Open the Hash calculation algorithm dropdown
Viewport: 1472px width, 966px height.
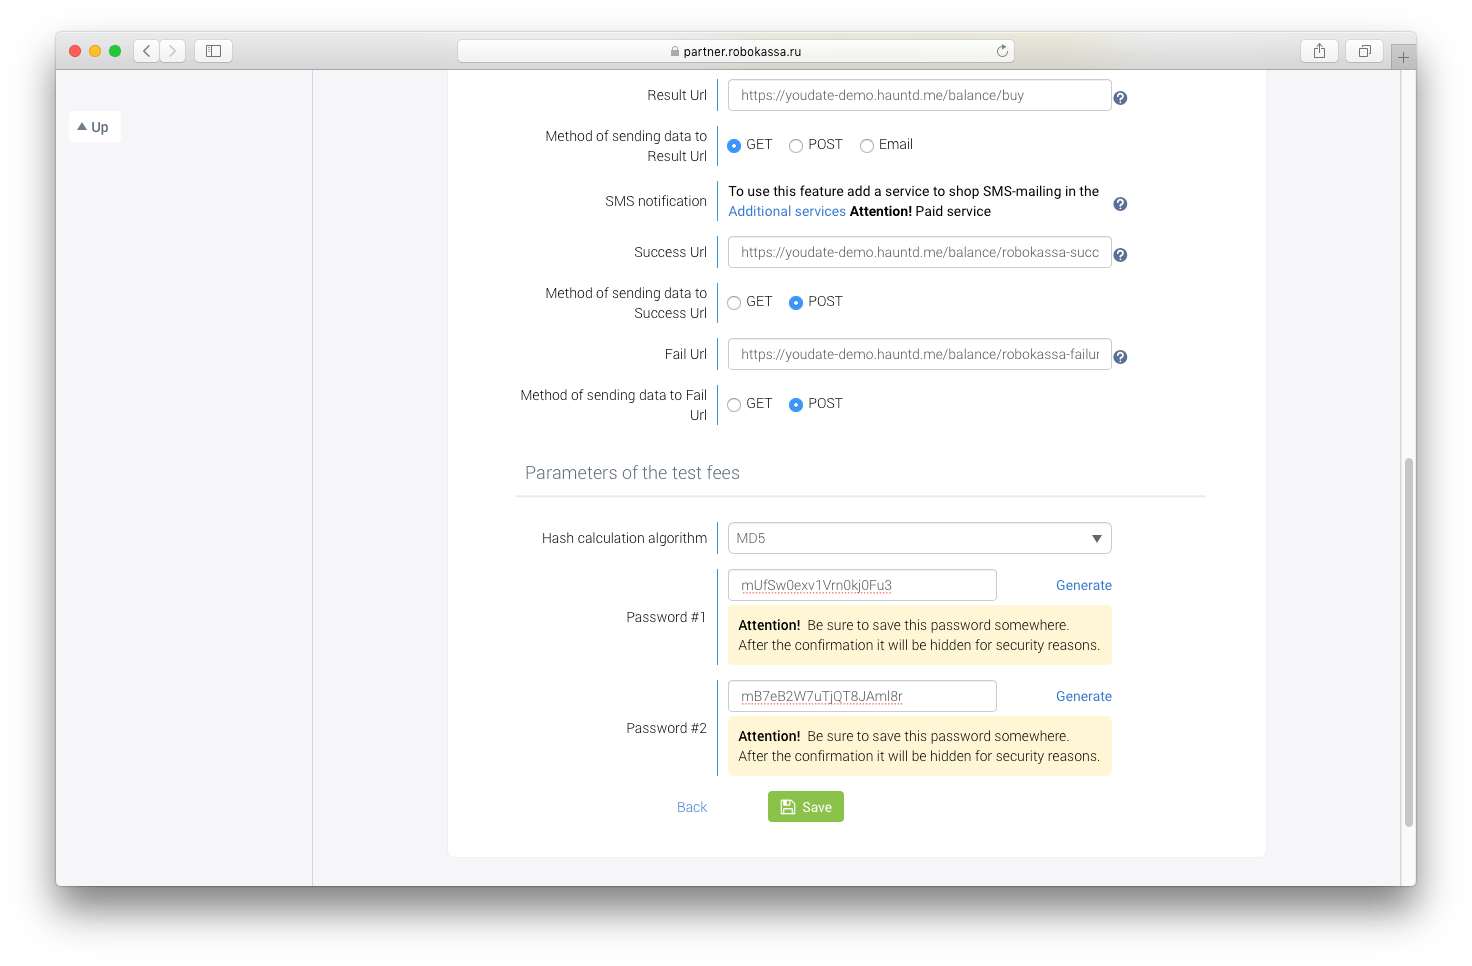coord(919,538)
